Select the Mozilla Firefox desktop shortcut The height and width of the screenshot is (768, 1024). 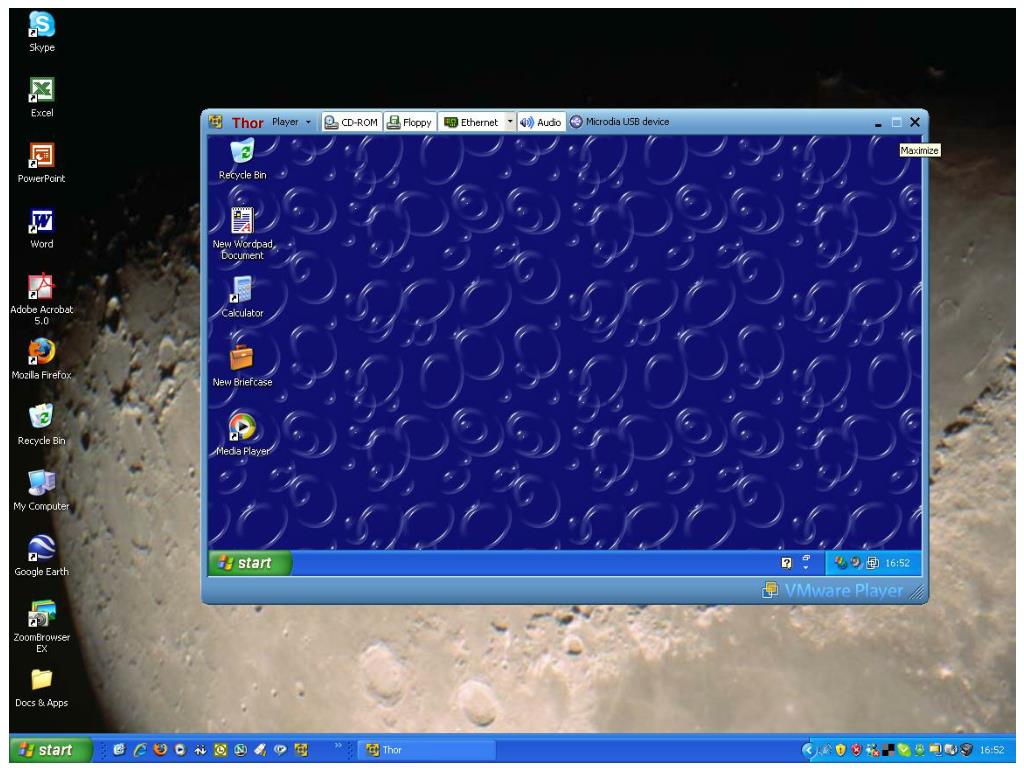[42, 359]
